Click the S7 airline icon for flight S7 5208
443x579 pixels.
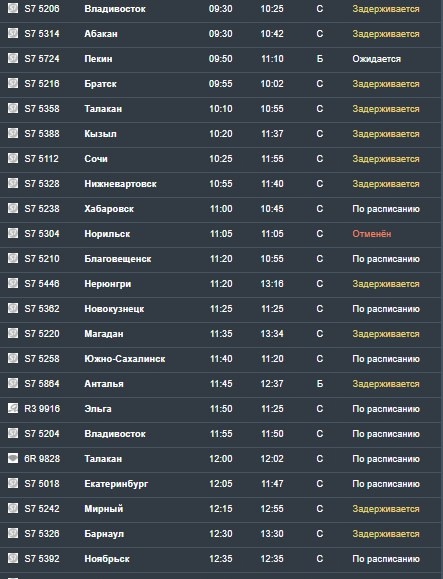(13, 8)
